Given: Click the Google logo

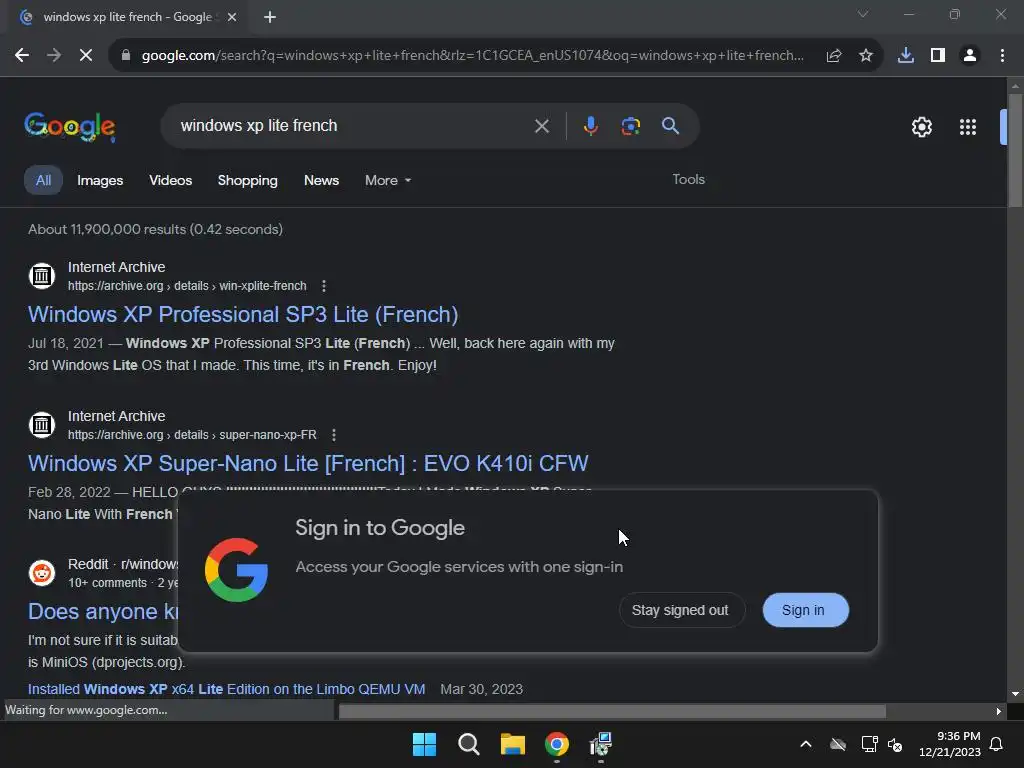Looking at the screenshot, I should (x=70, y=126).
